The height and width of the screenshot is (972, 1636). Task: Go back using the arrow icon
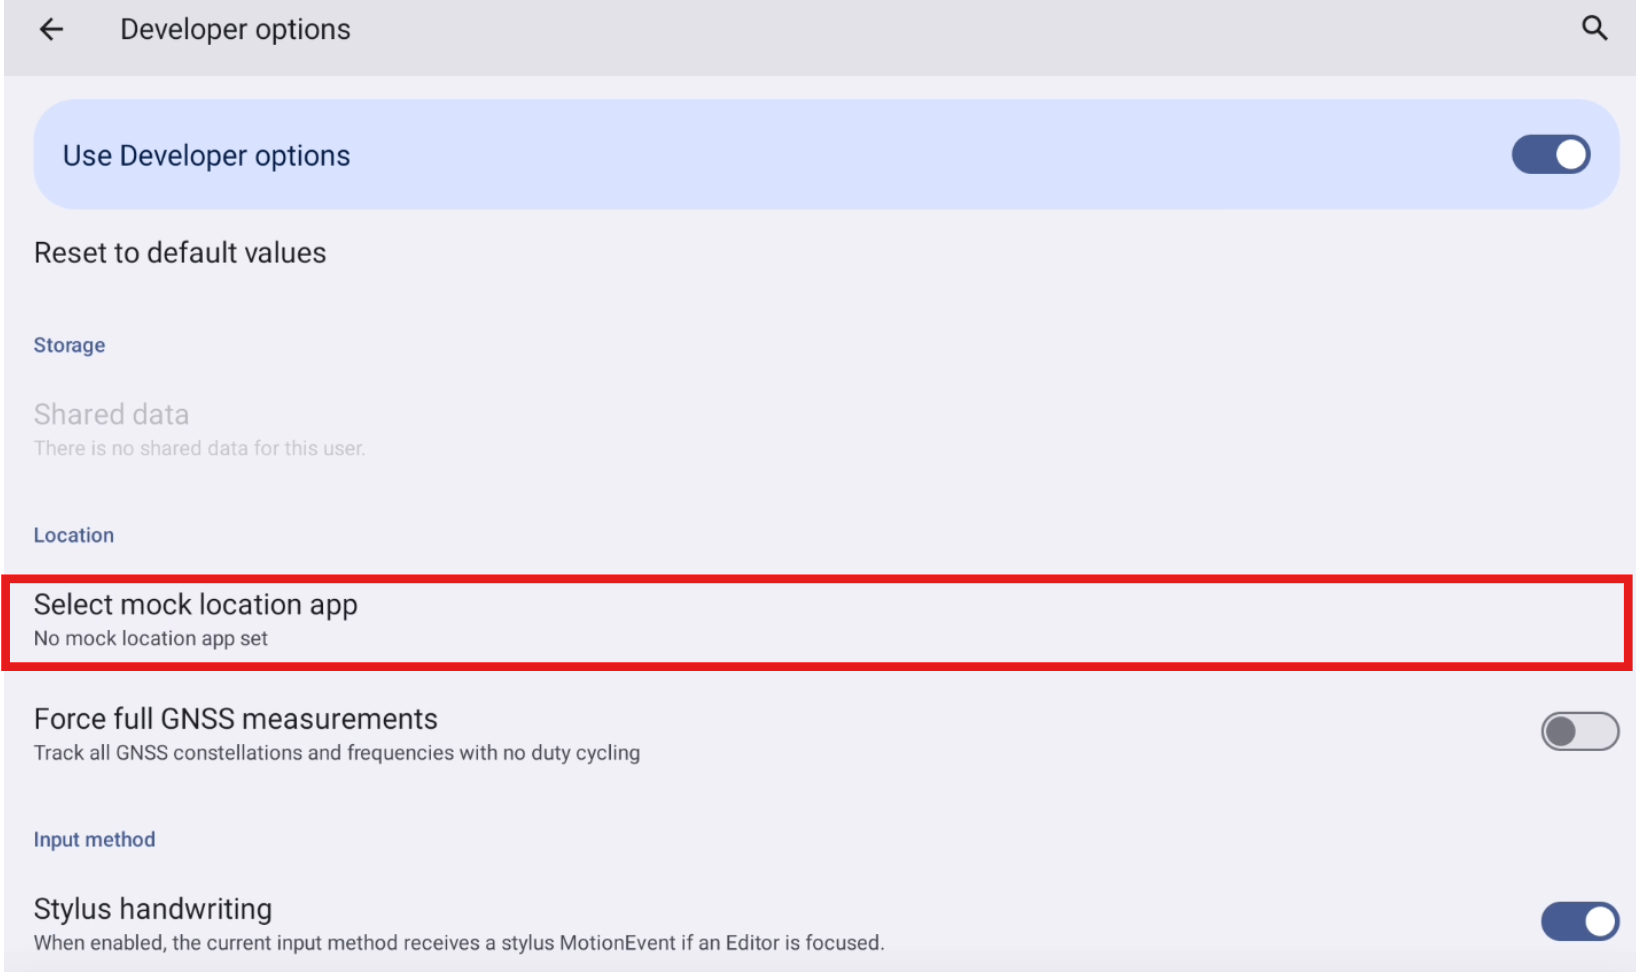coord(51,30)
